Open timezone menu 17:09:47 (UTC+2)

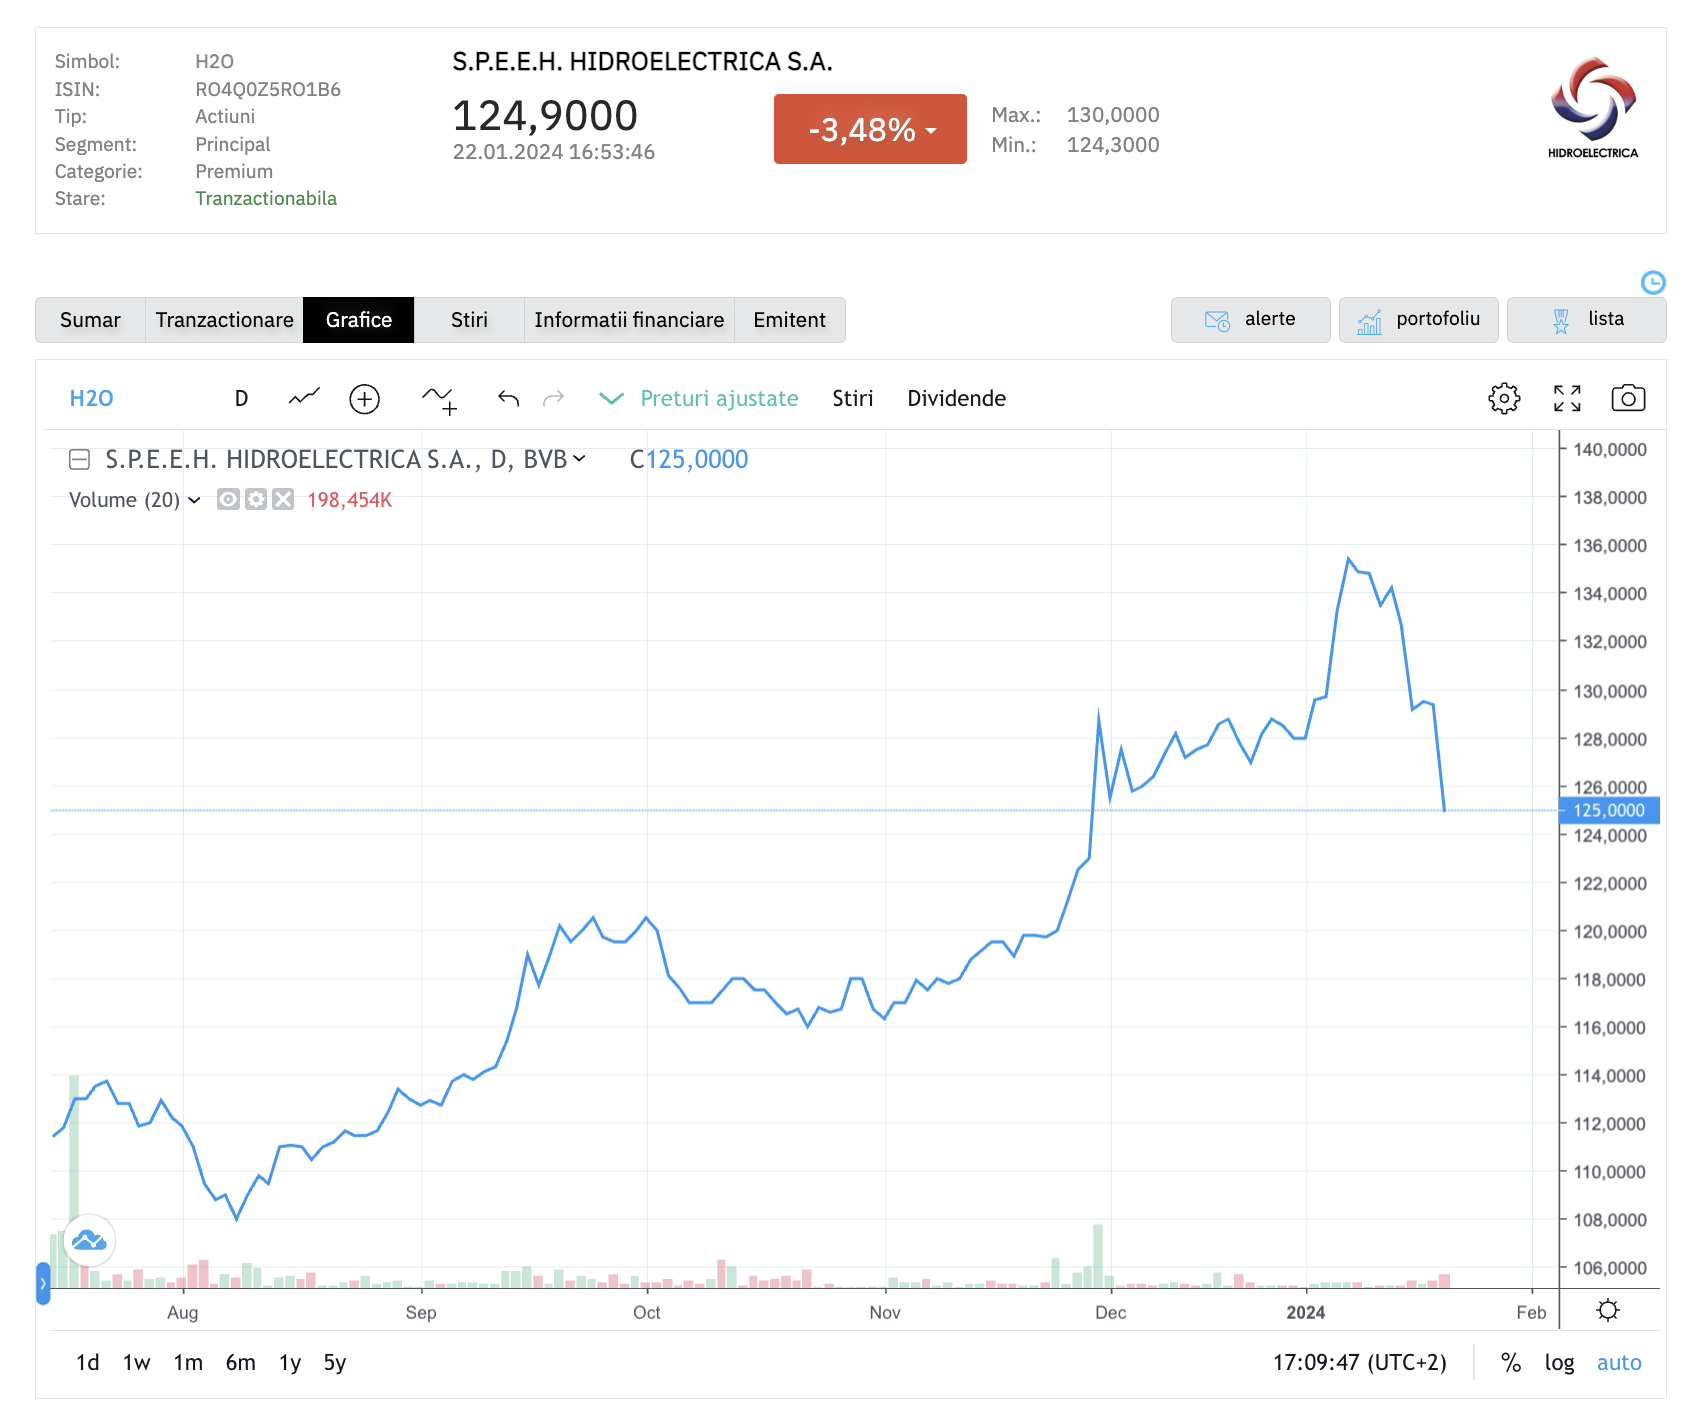point(1359,1362)
